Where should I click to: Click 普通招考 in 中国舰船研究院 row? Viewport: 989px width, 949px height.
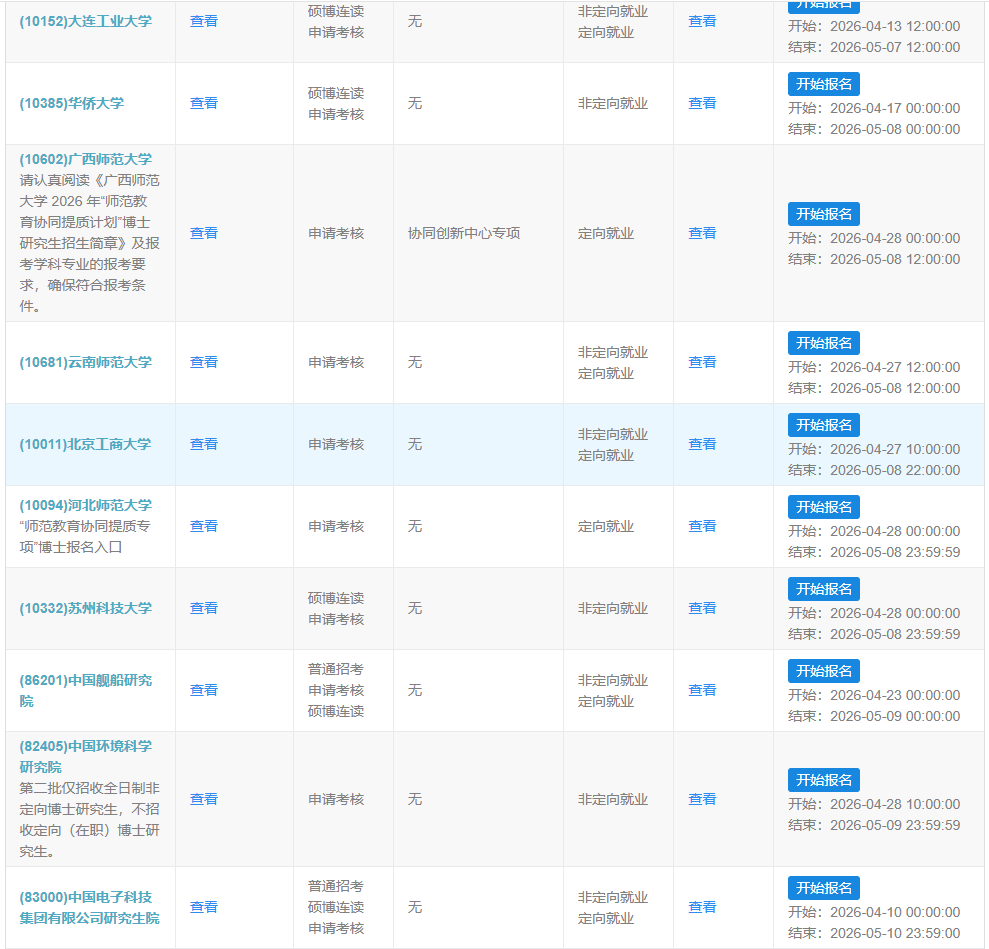(x=336, y=670)
